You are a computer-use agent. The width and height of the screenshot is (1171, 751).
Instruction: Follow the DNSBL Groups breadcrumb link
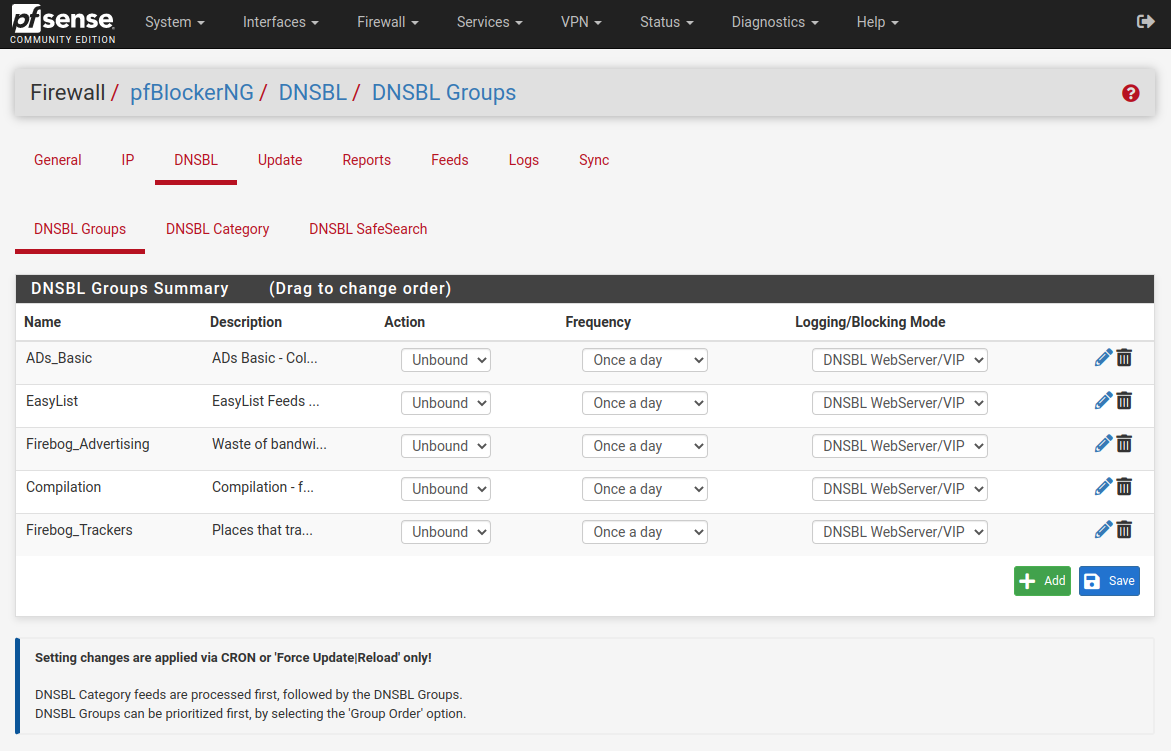(x=444, y=93)
